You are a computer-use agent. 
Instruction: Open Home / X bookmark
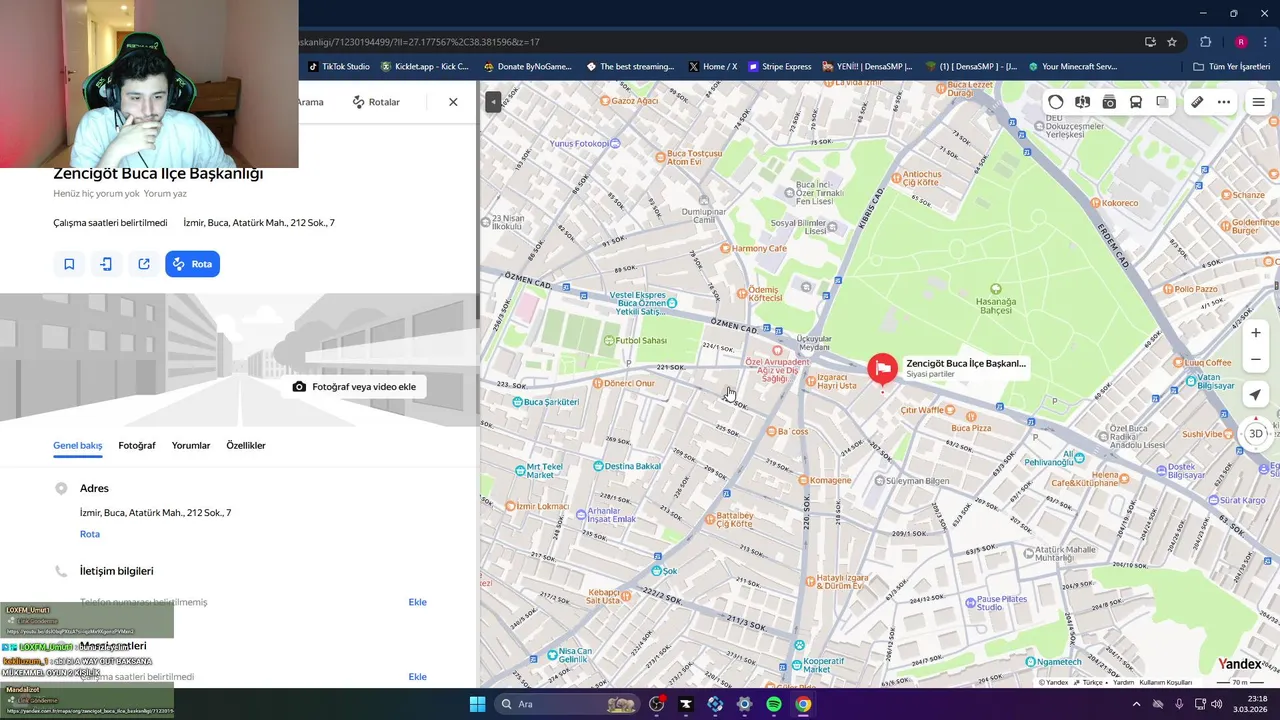(x=712, y=67)
